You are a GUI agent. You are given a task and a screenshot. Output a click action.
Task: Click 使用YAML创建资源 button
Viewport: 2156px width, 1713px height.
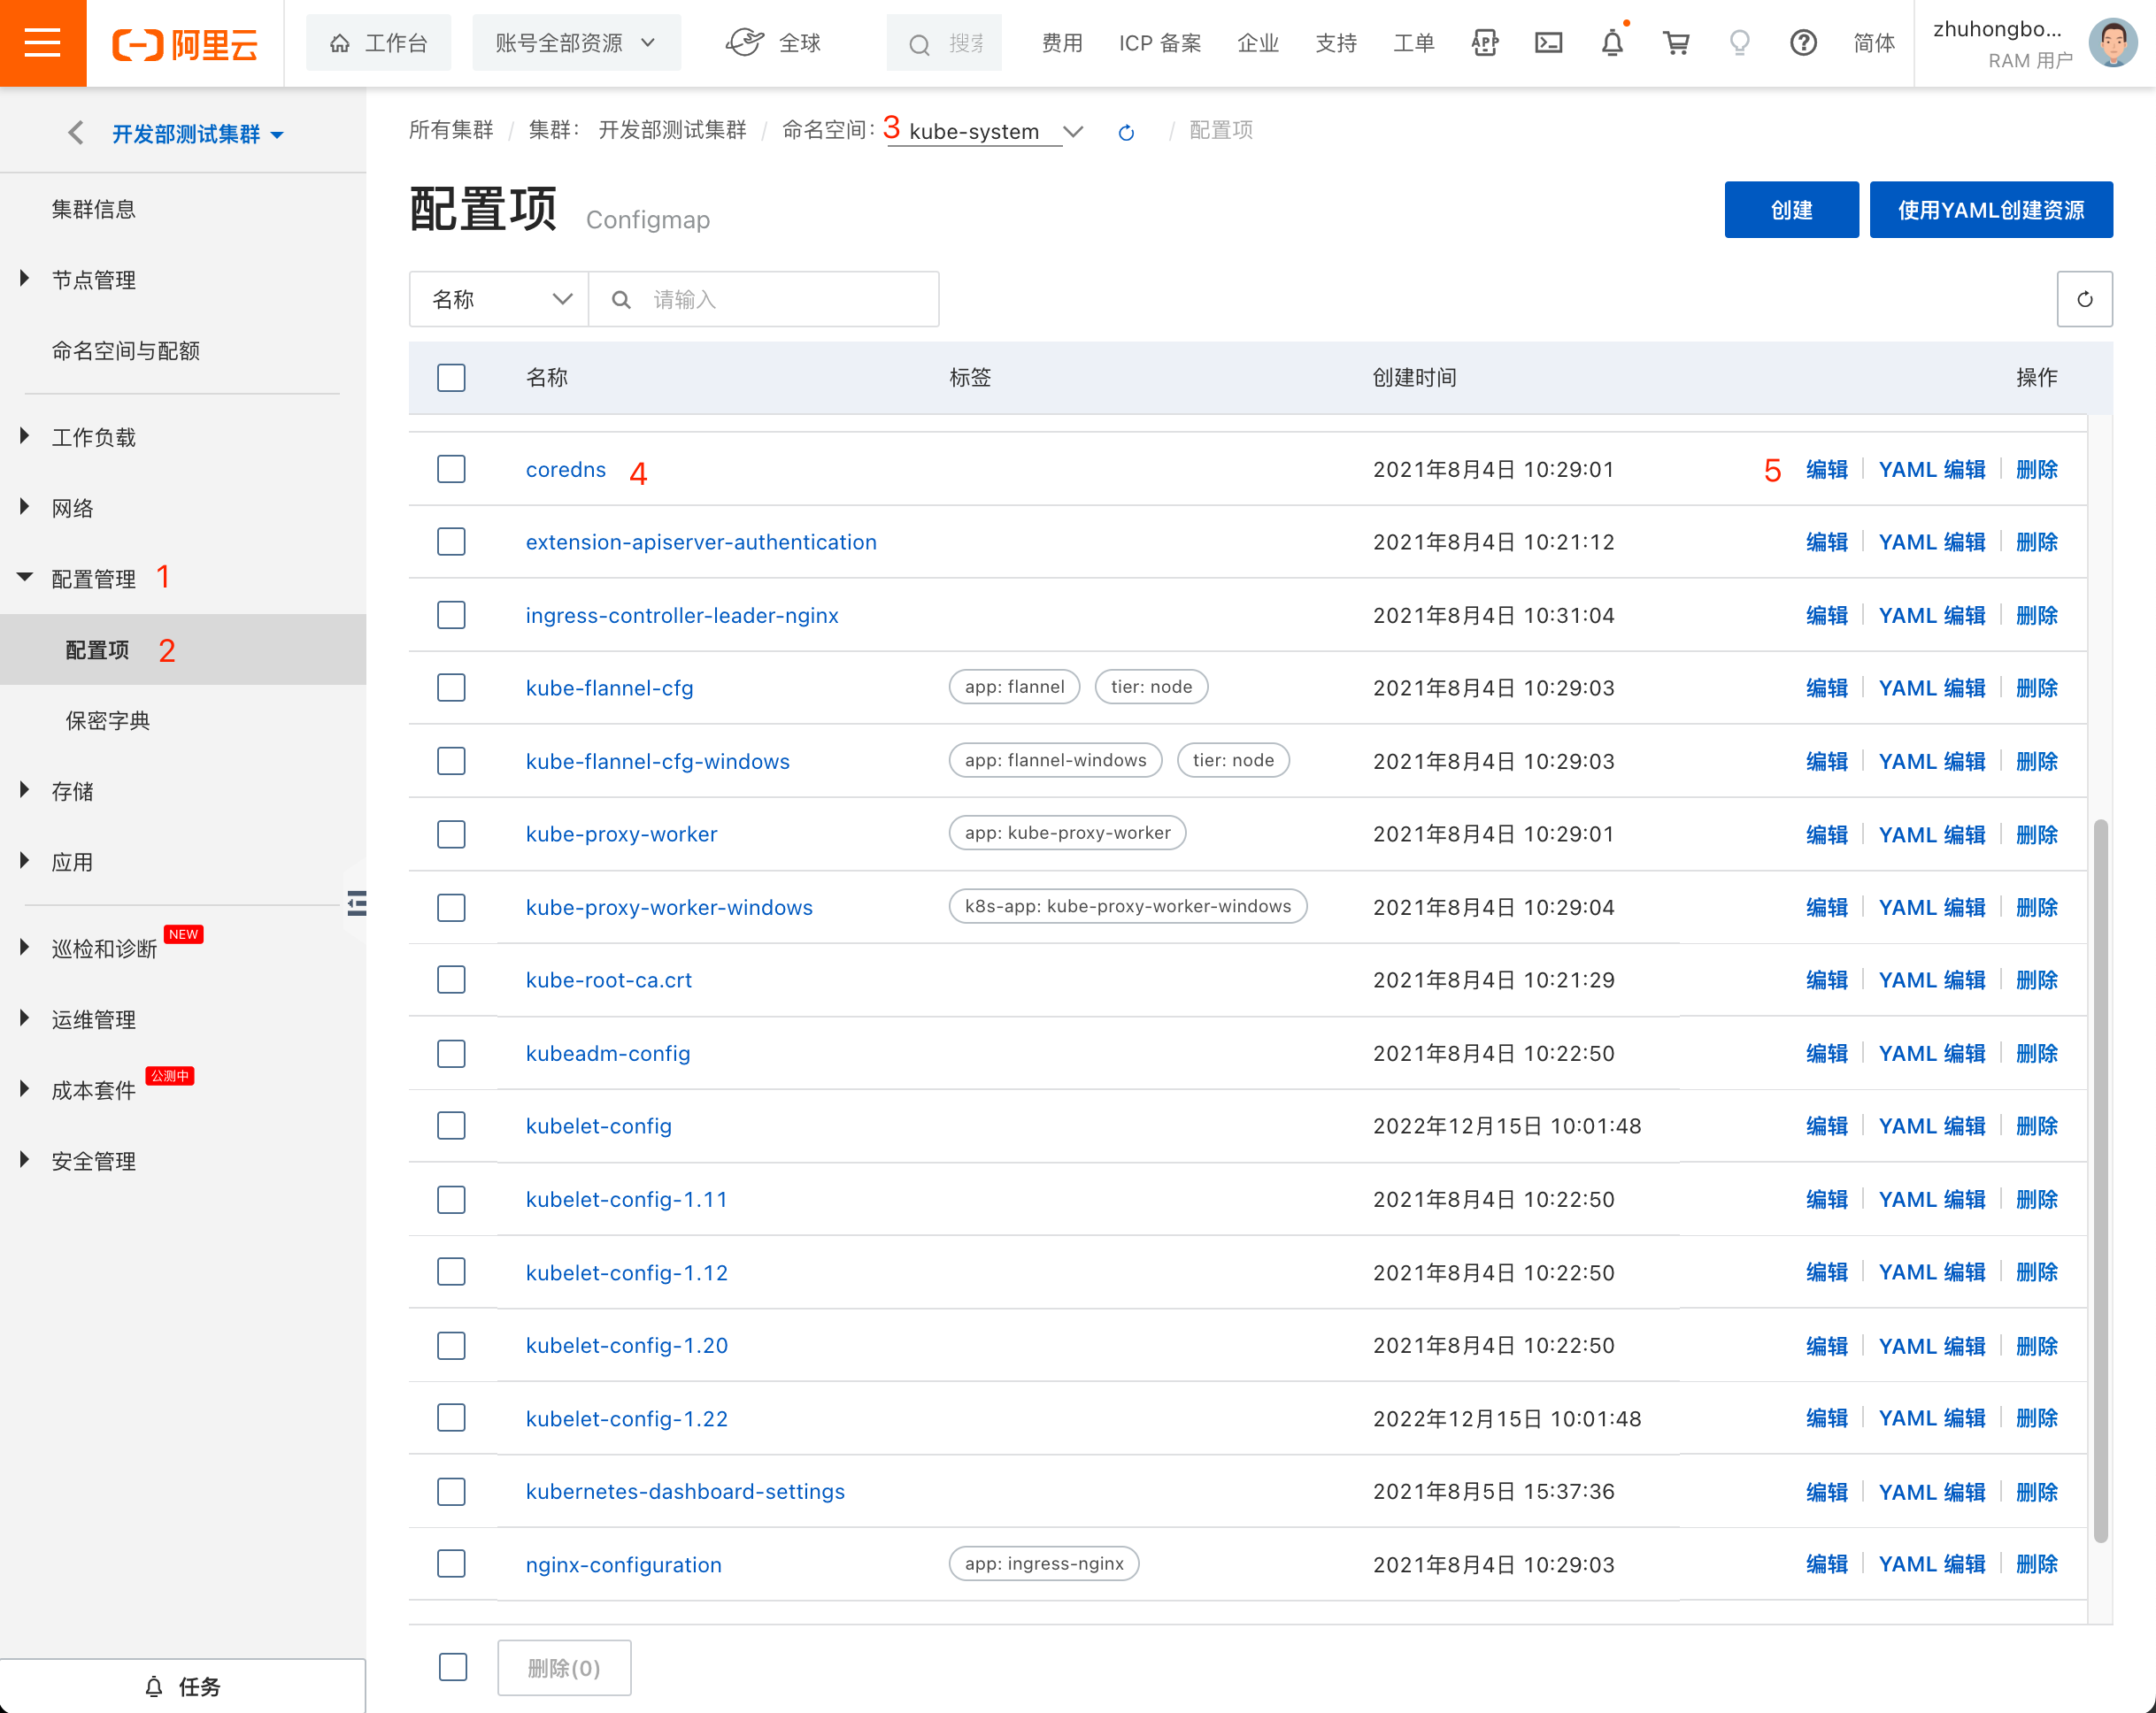click(x=1991, y=210)
